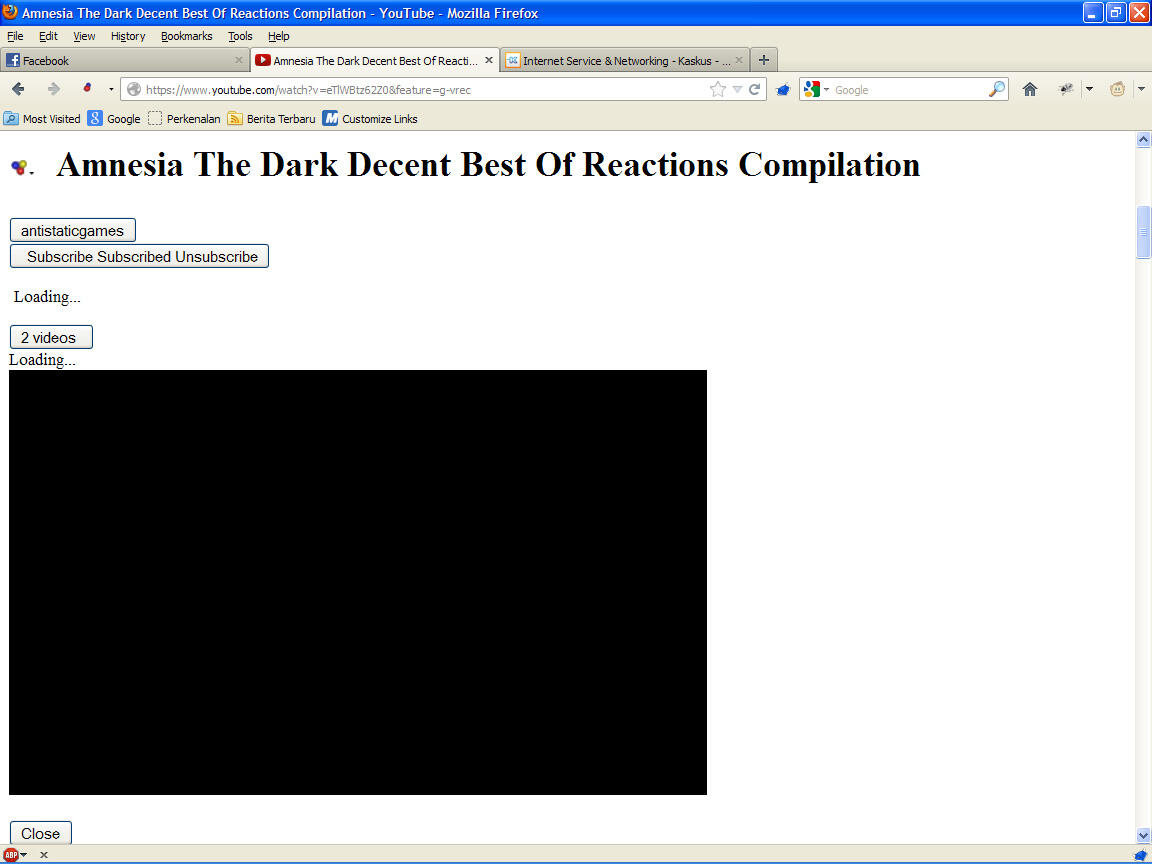
Task: Close the add-on bar with the x
Action: tap(43, 854)
